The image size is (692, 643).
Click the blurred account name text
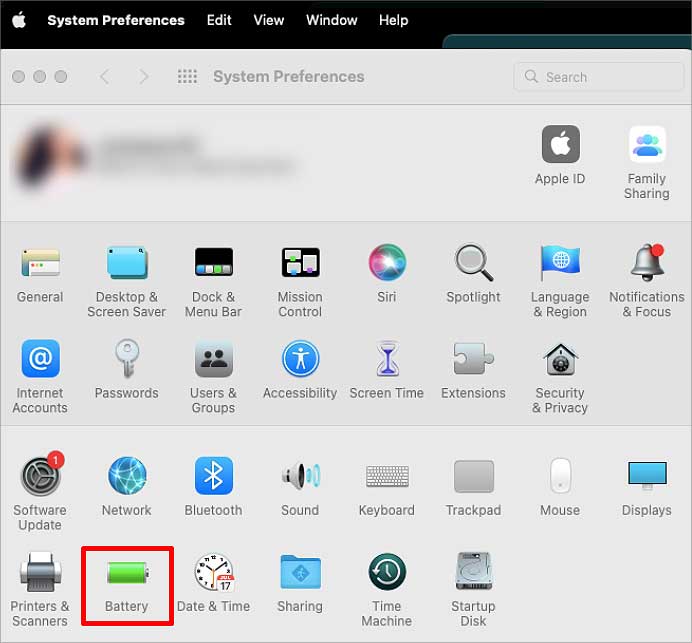[150, 144]
